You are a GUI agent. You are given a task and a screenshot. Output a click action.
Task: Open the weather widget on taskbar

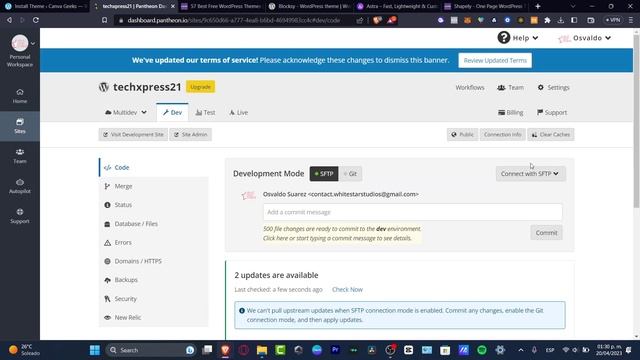coord(24,350)
